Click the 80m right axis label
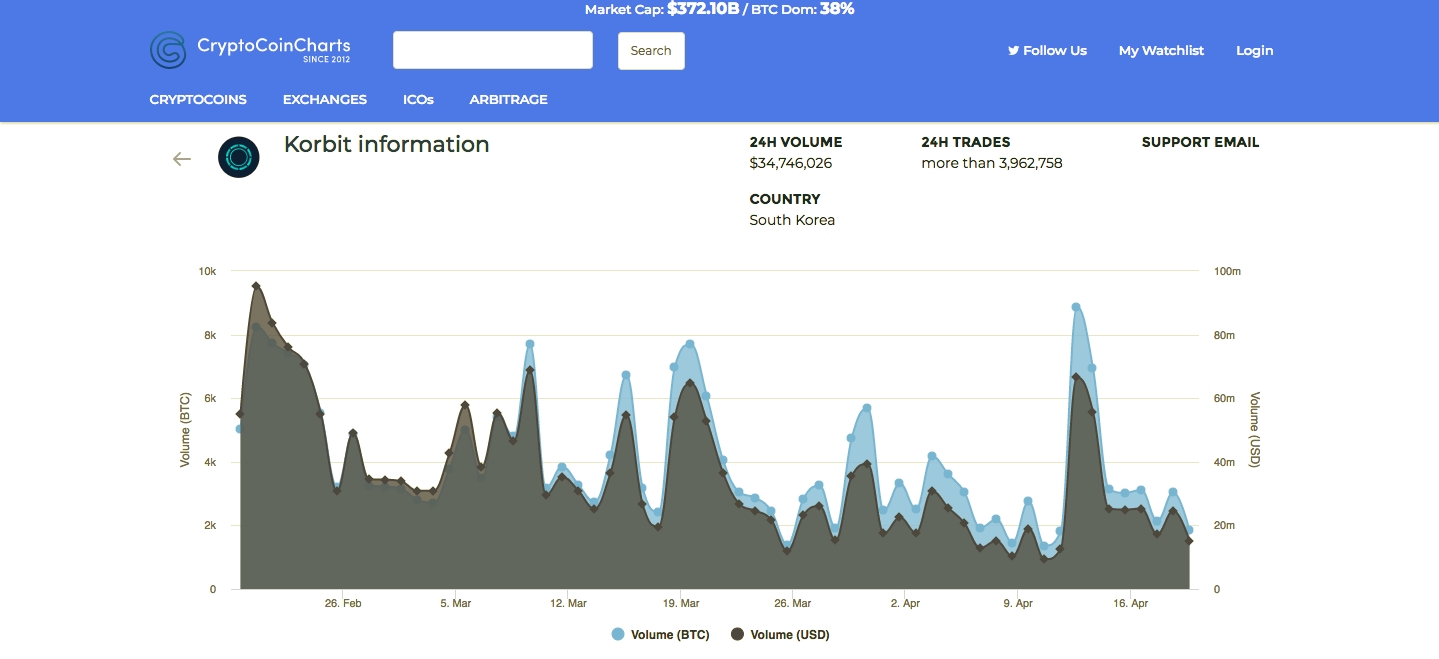Screen dimensions: 1439x659 point(1224,335)
